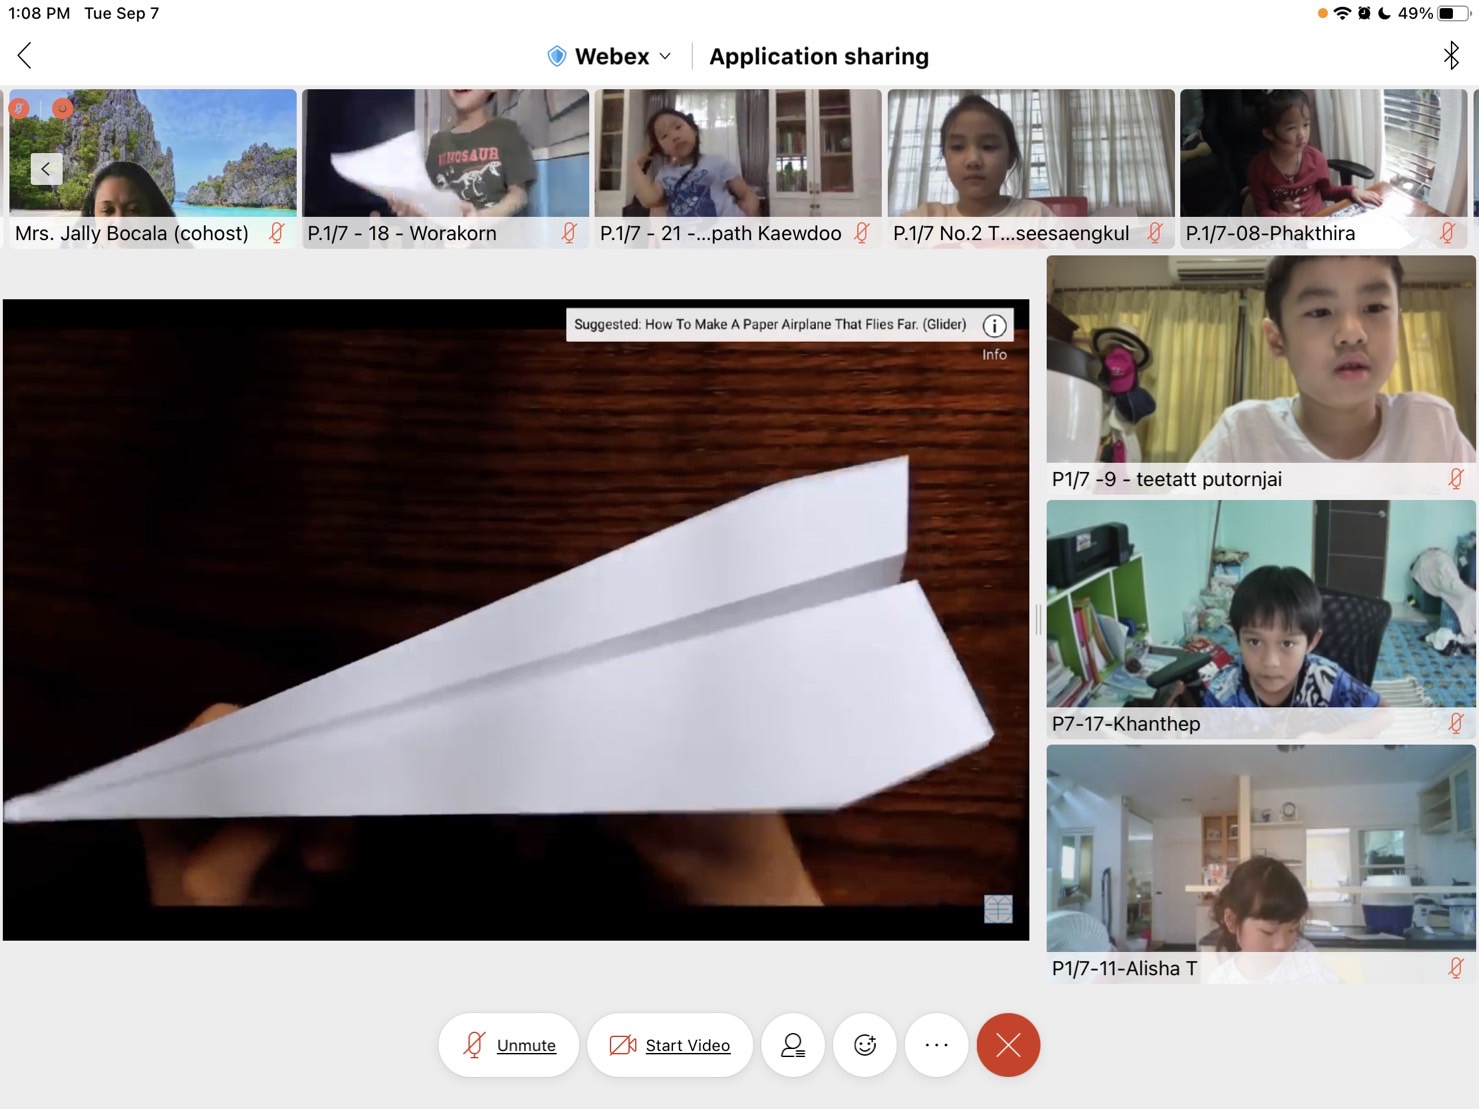Image resolution: width=1479 pixels, height=1109 pixels.
Task: Tap the blue shield security icon
Action: click(557, 57)
